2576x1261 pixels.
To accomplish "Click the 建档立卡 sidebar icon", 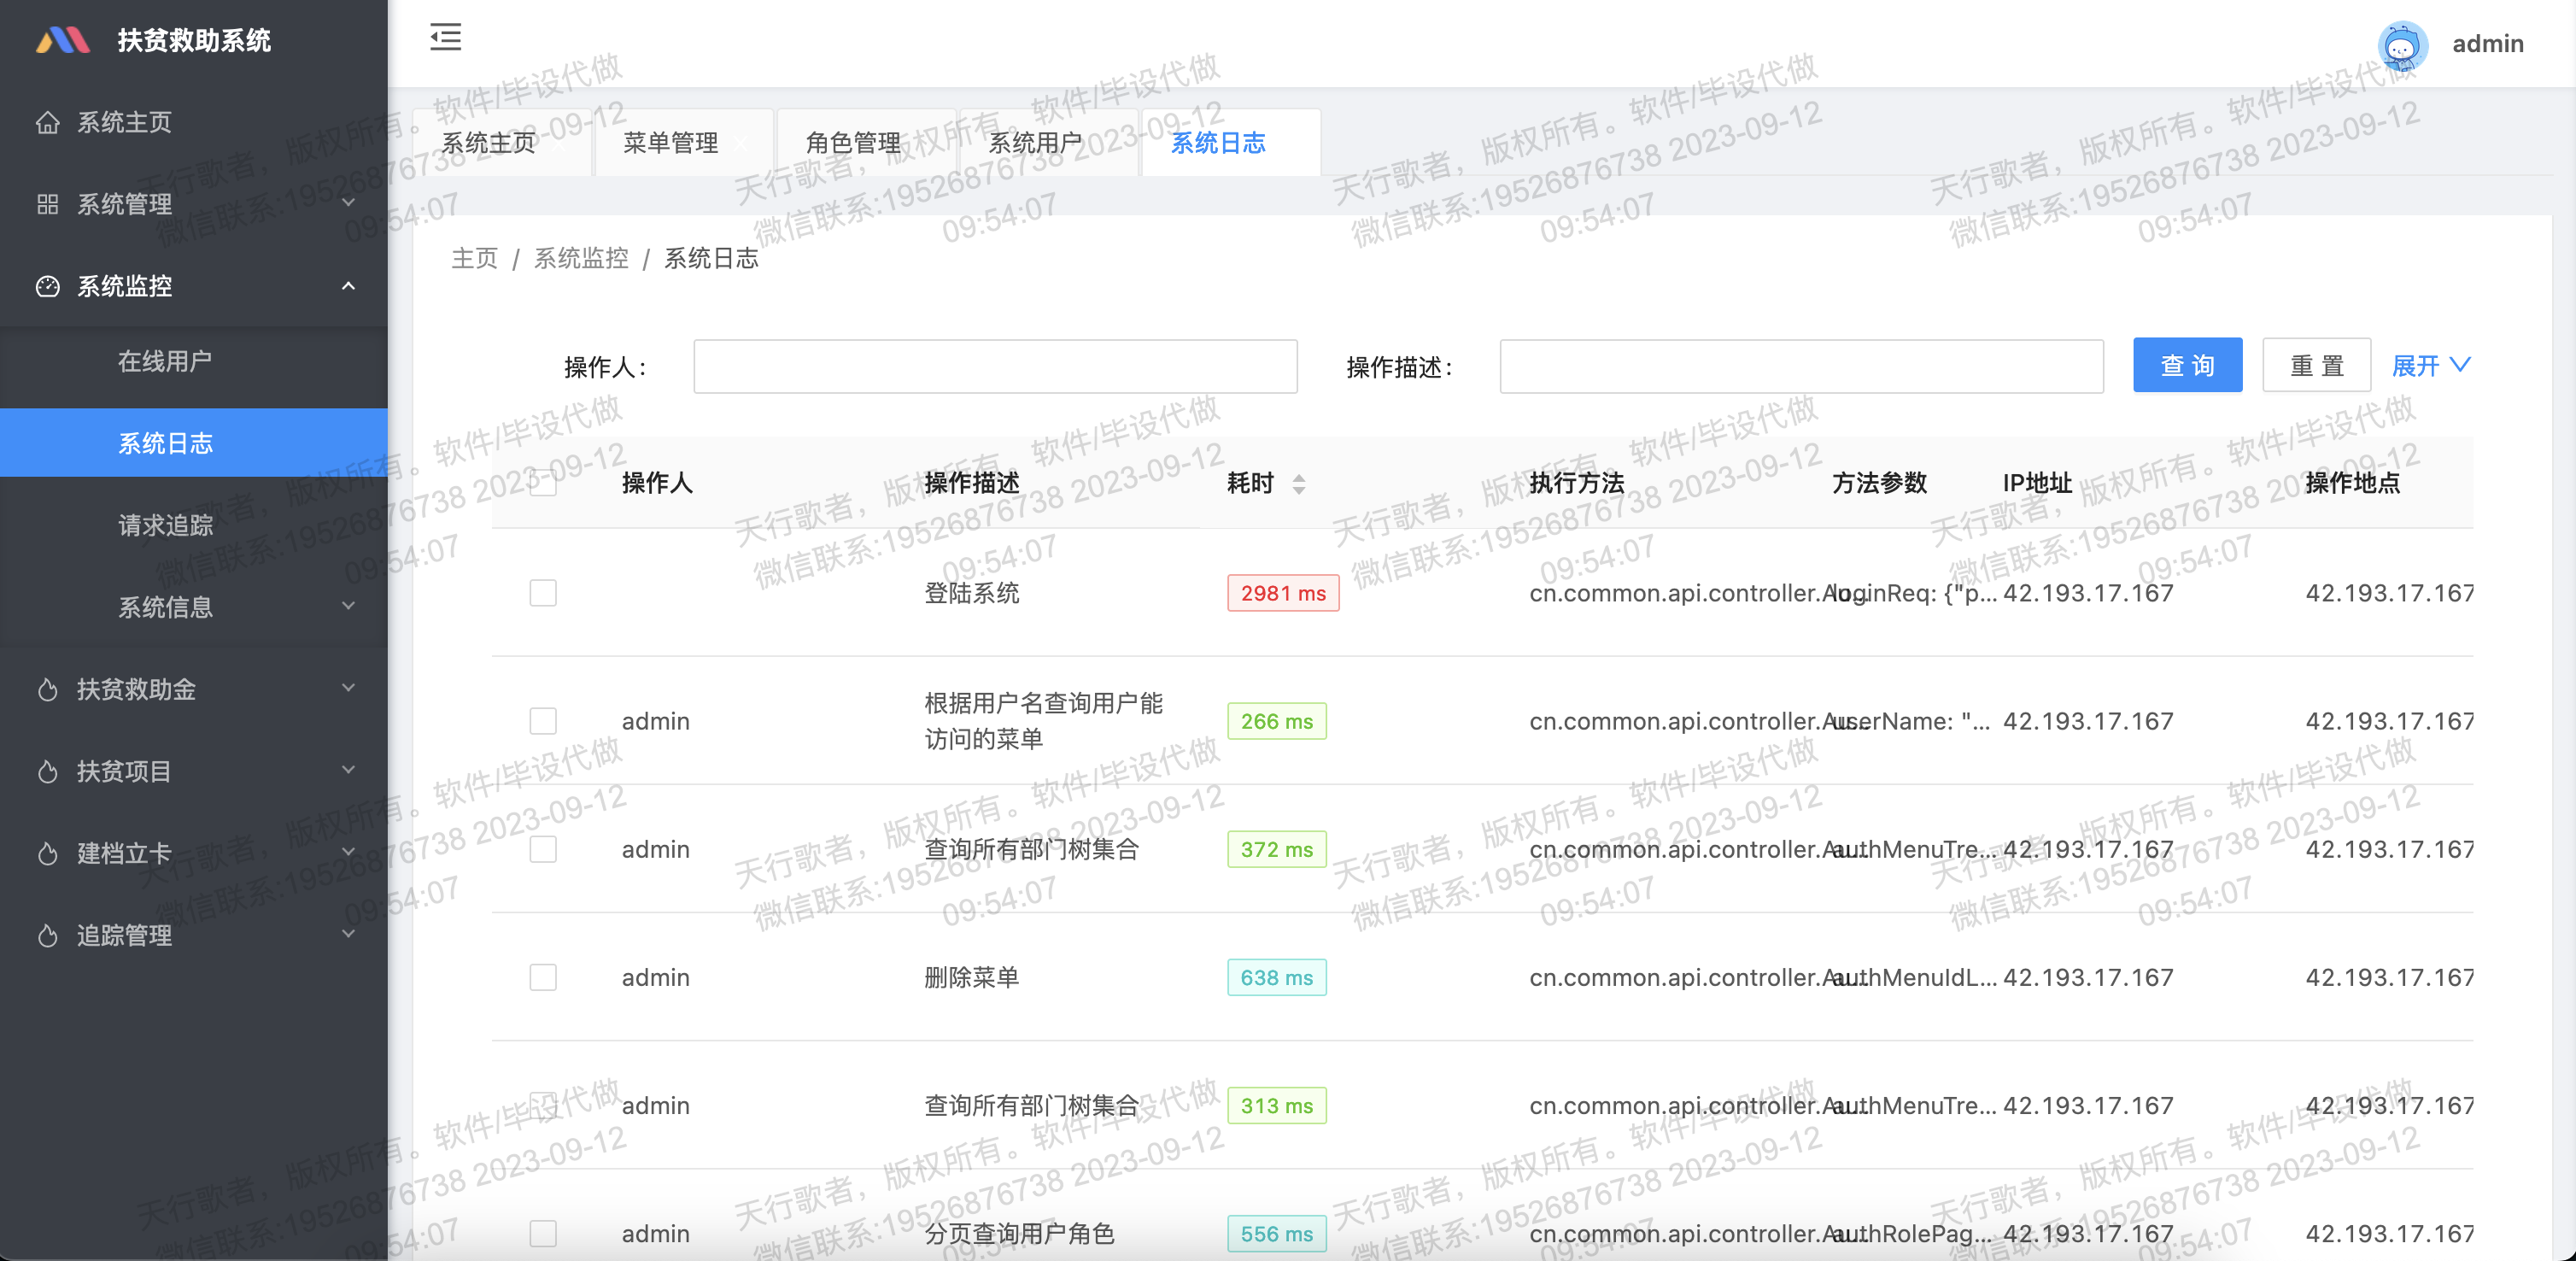I will pos(49,852).
